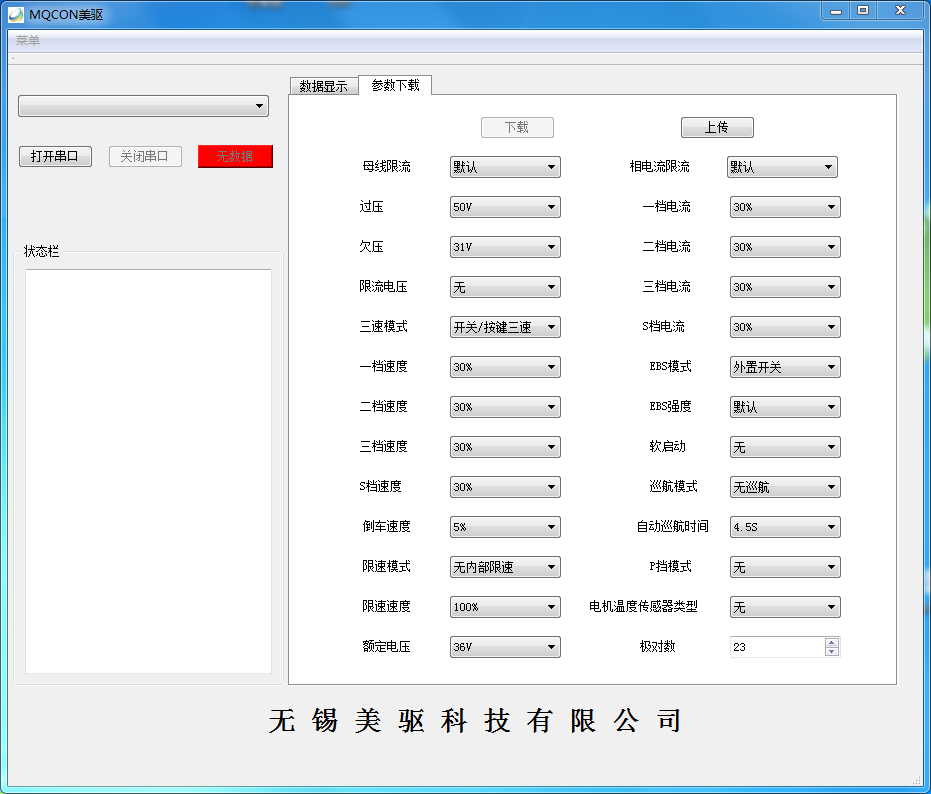This screenshot has width=931, height=794.
Task: Open the 电机温度传感器类型 dropdown
Action: coord(784,607)
